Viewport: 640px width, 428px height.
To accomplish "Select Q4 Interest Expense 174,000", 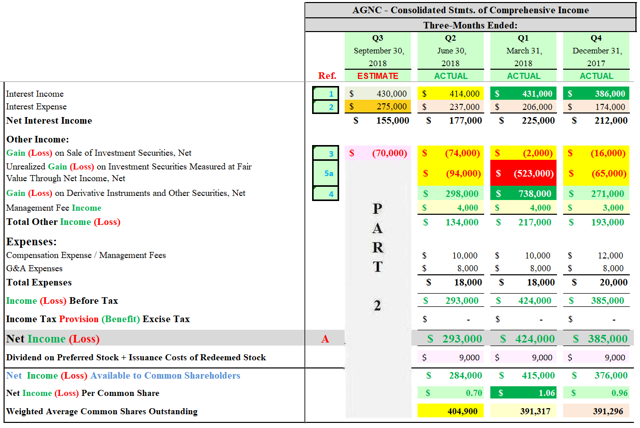I will pos(596,107).
